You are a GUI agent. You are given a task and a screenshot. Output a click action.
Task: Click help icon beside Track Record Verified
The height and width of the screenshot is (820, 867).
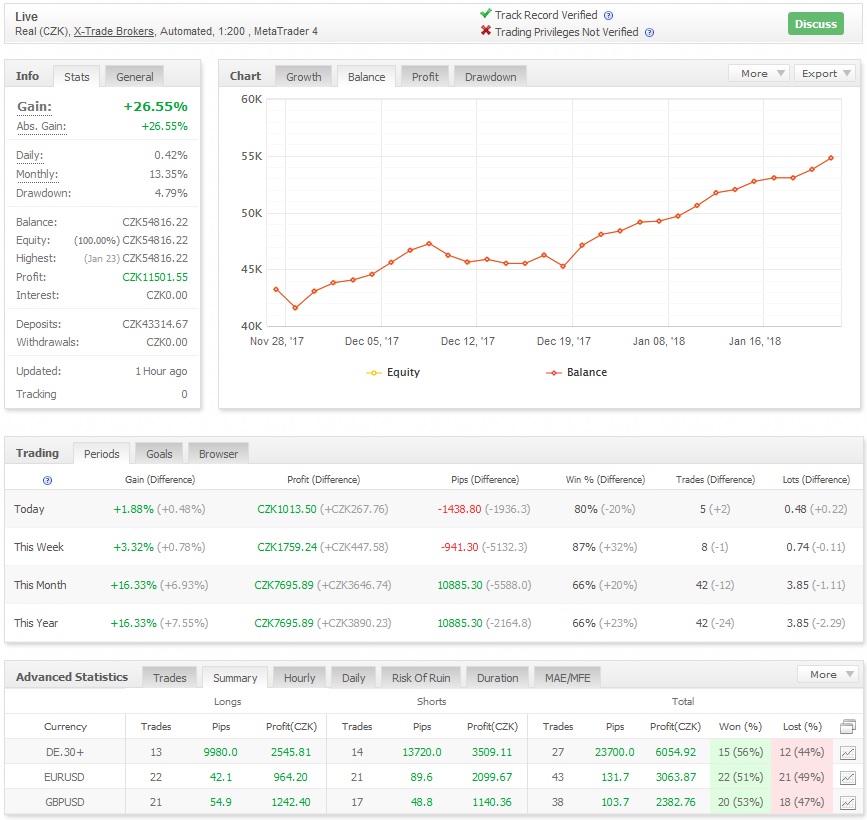coord(608,16)
